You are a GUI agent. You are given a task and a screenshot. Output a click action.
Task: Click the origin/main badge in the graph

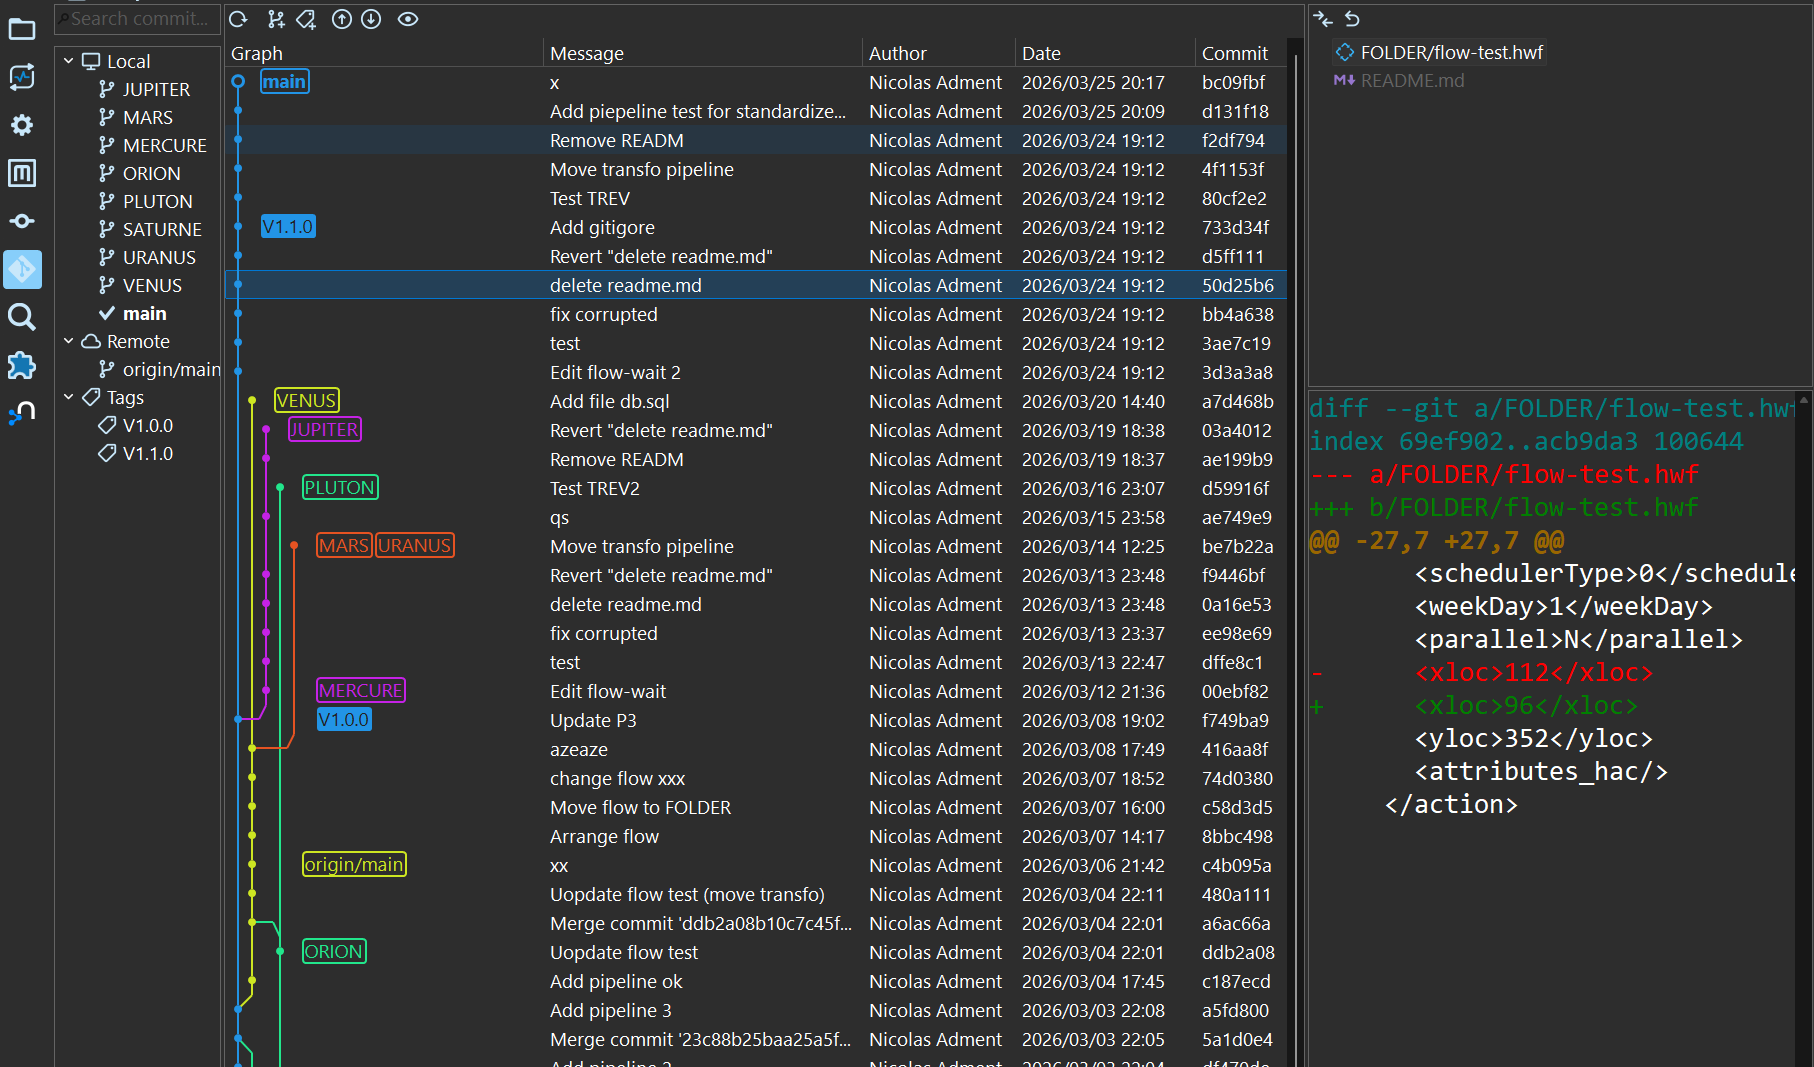(354, 865)
